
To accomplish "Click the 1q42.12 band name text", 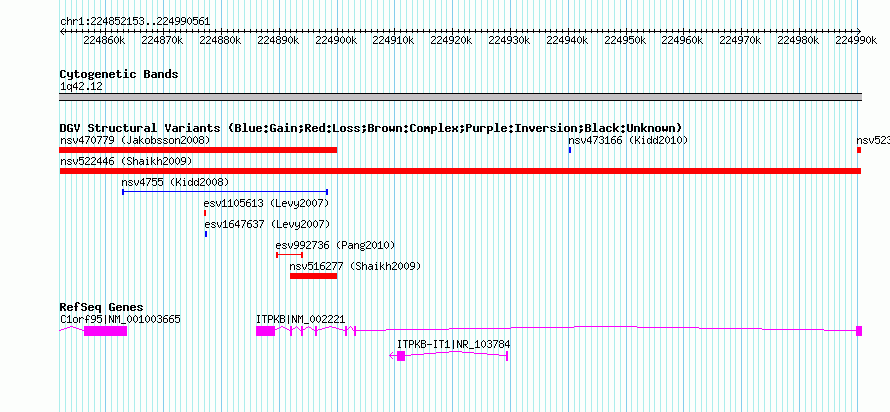I will [81, 87].
